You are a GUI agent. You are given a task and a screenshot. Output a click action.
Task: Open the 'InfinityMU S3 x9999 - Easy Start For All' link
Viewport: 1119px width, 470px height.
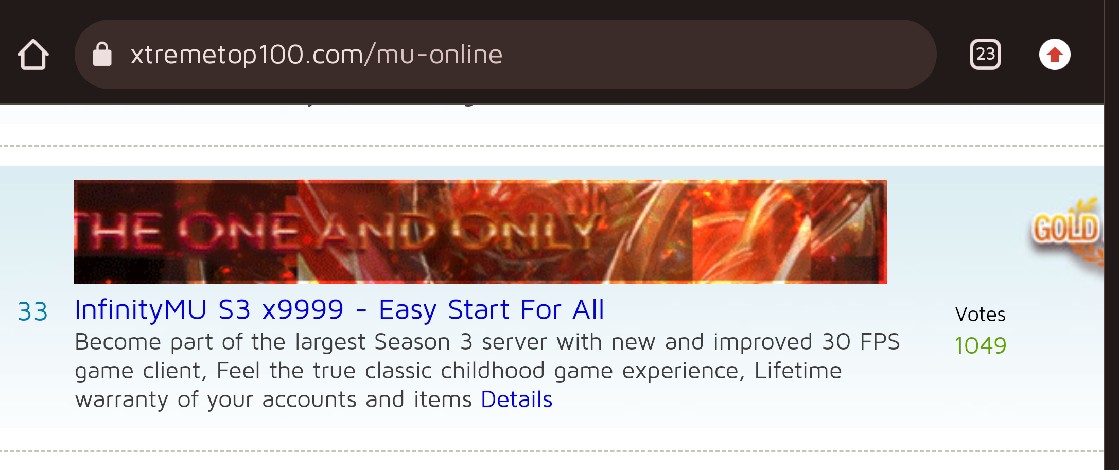click(x=339, y=310)
